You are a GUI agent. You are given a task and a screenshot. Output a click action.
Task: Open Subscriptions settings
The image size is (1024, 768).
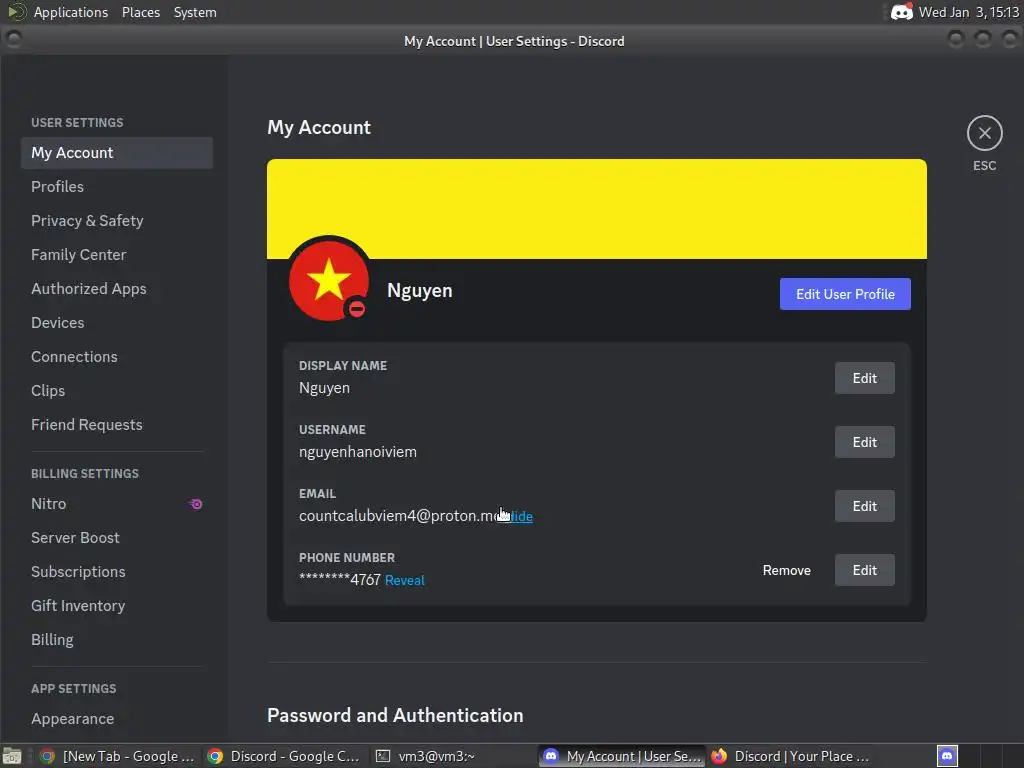(117, 571)
